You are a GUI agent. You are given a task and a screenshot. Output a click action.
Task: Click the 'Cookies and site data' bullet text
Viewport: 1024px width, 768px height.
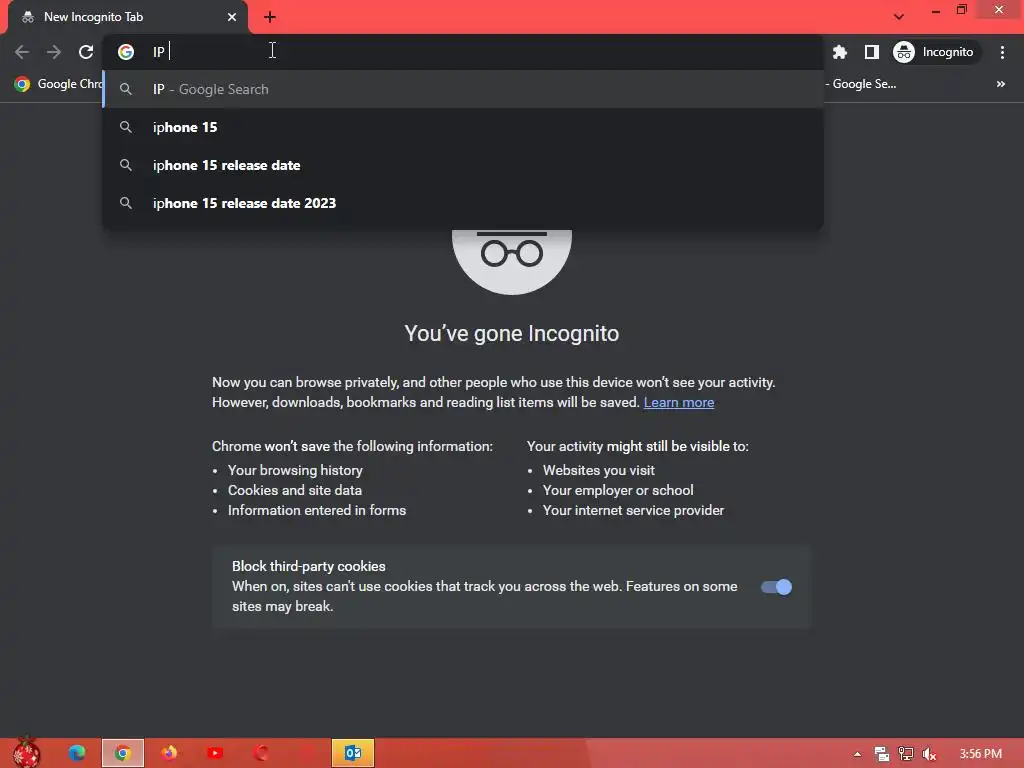(x=295, y=490)
